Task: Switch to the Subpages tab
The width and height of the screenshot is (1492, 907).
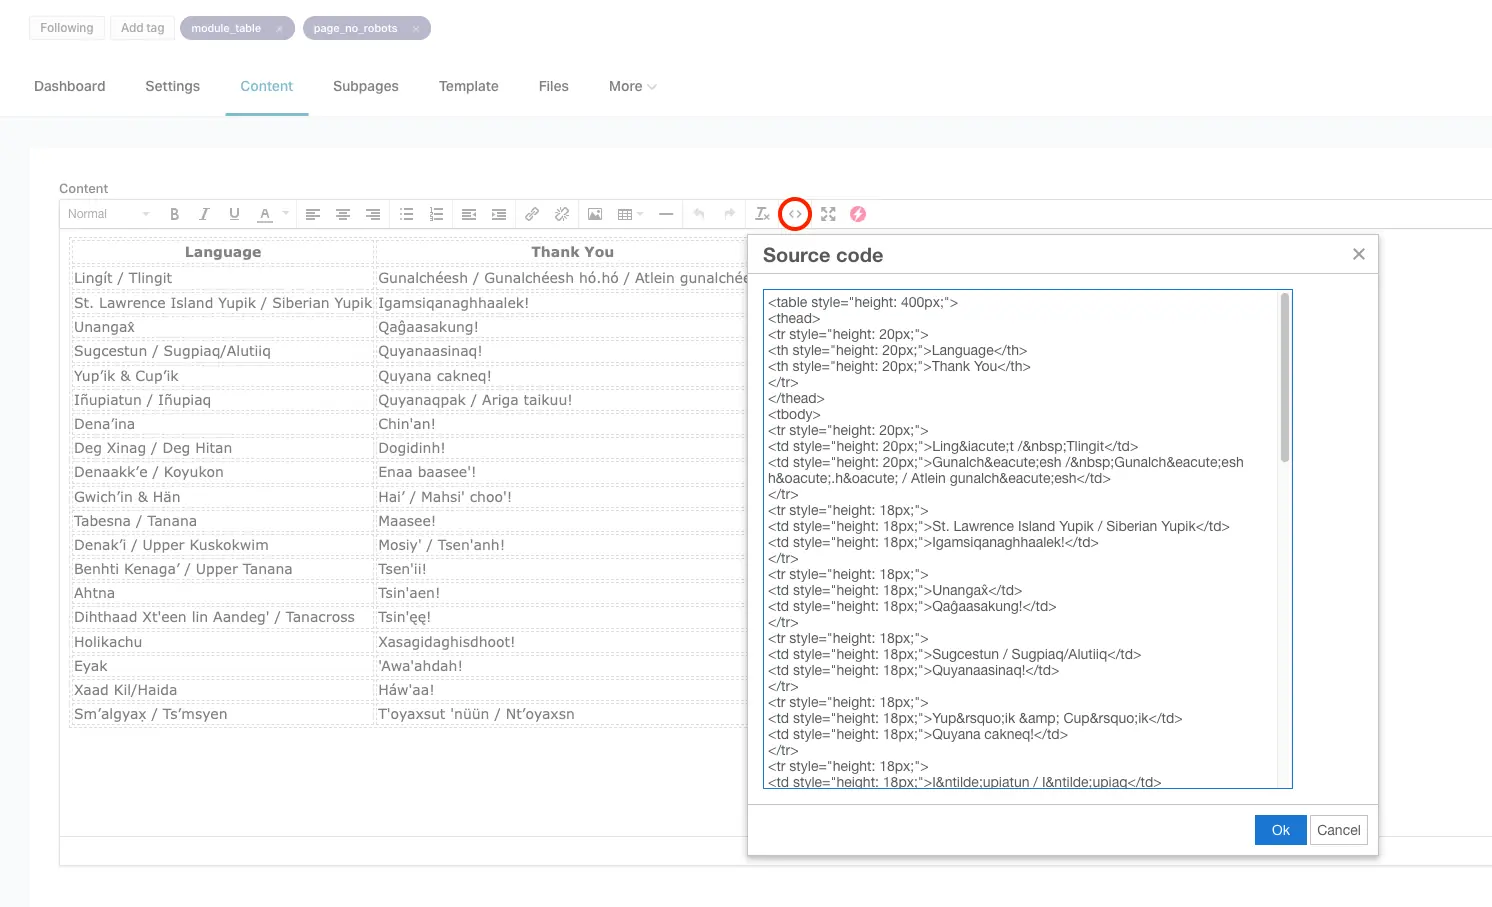Action: [x=365, y=86]
